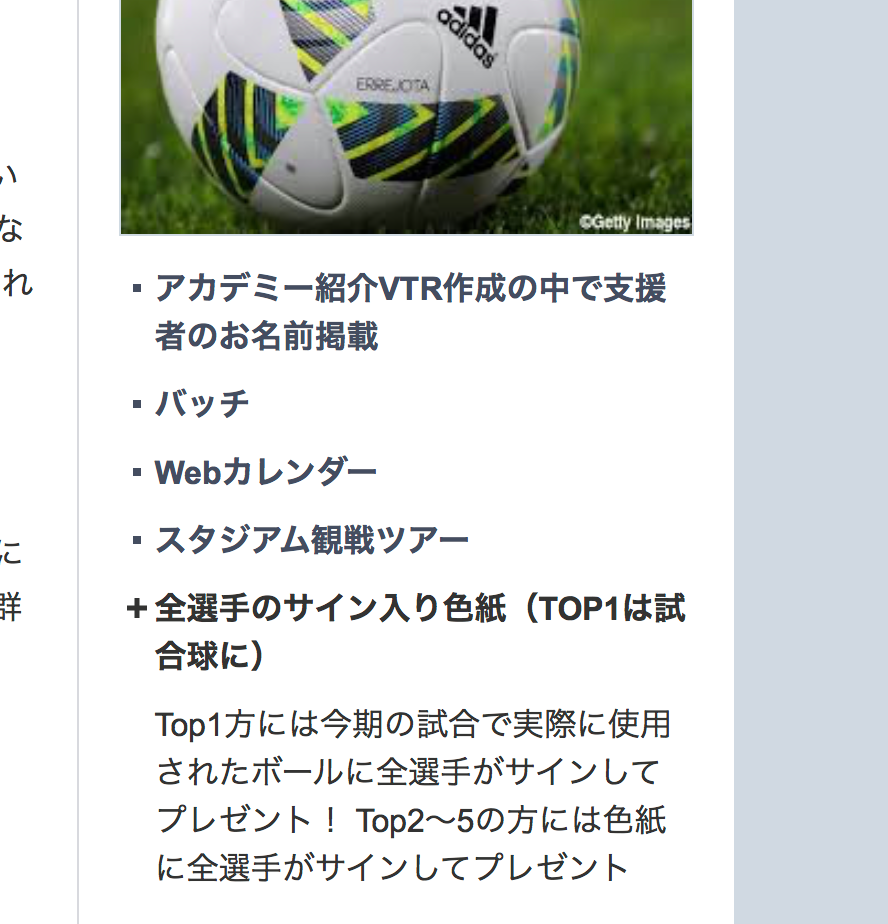Click the 者のお名前掲載 text line
Viewport: 888px width, 924px height.
tap(266, 336)
